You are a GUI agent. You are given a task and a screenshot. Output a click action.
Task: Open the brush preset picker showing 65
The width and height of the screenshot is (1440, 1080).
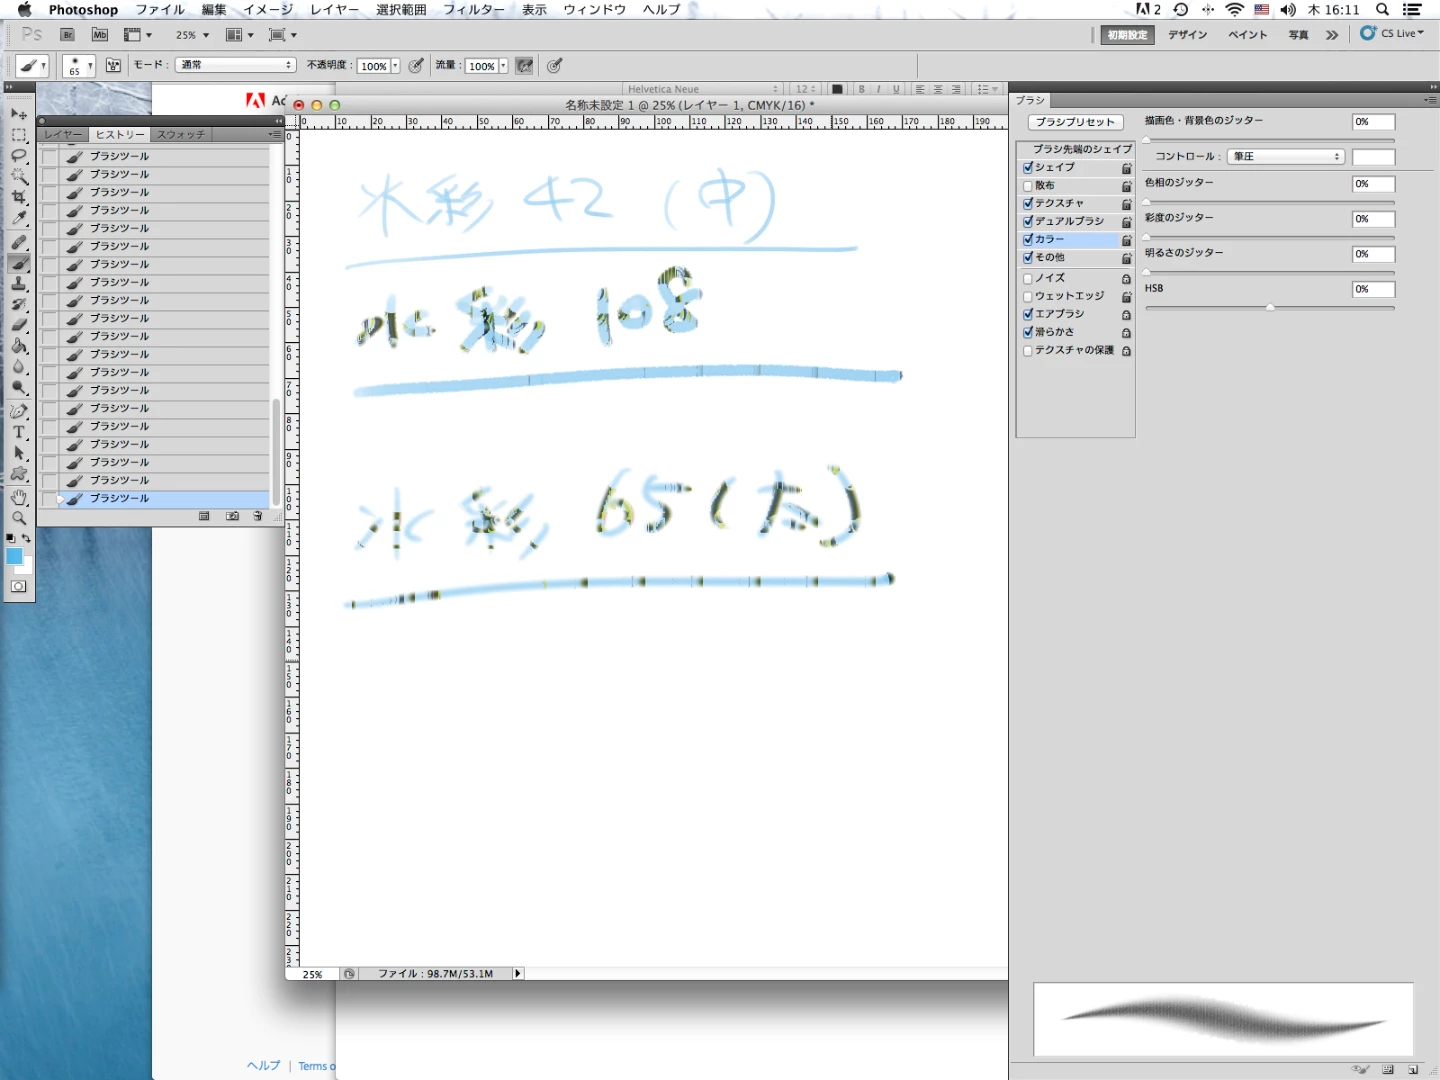[79, 66]
